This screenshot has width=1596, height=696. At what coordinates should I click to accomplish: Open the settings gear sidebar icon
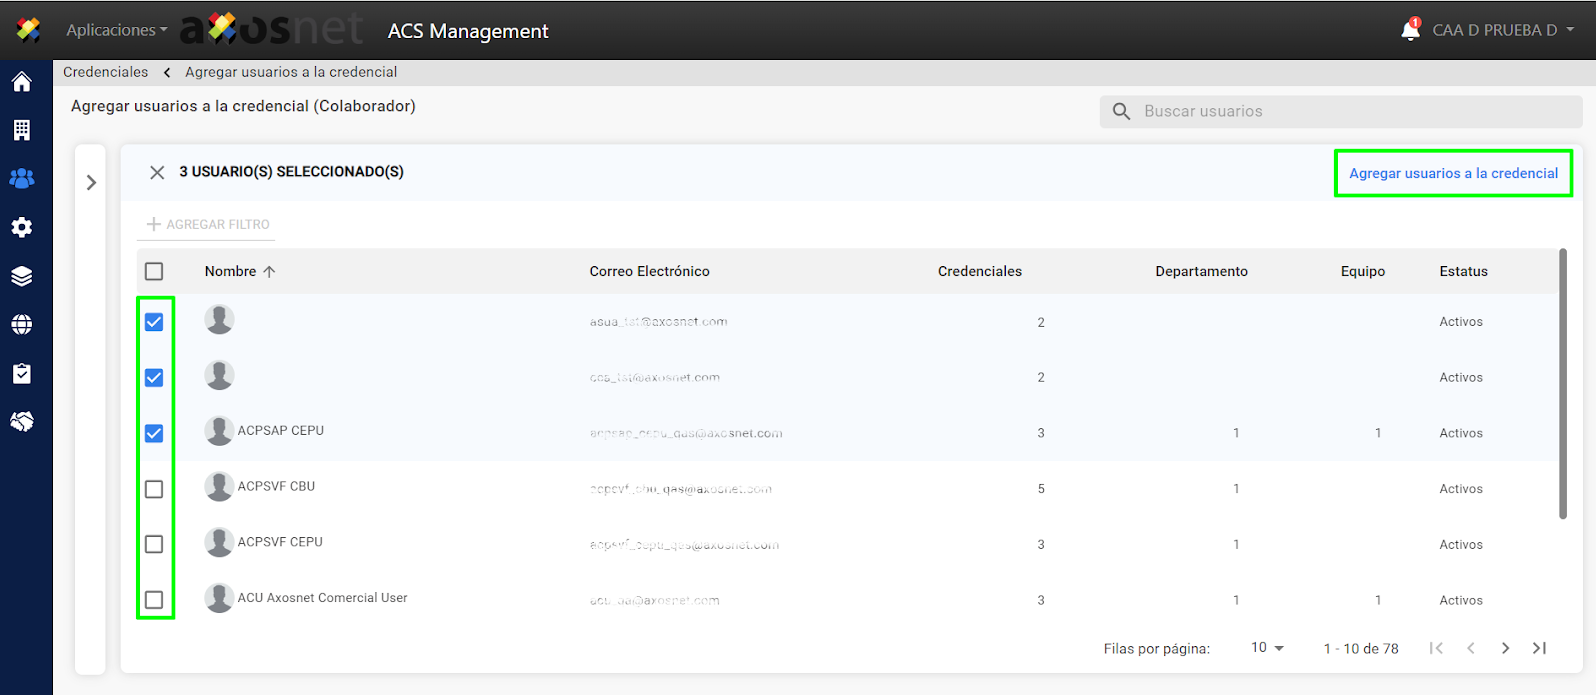click(x=22, y=227)
